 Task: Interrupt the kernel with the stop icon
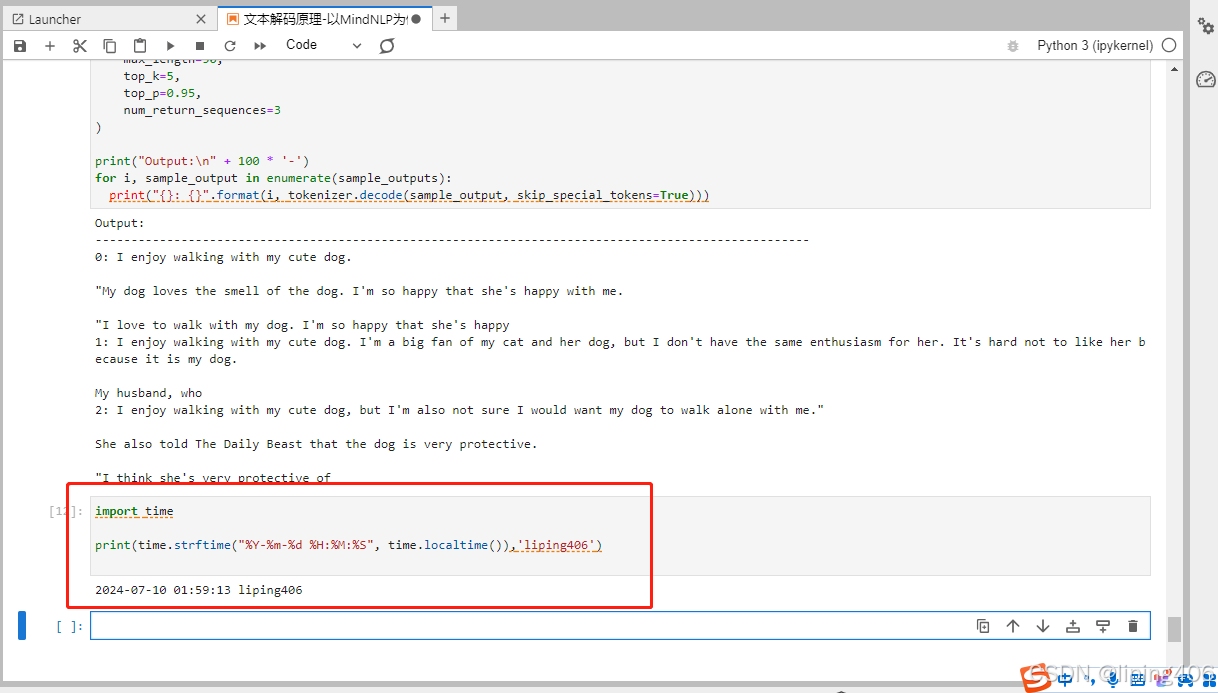(x=200, y=46)
